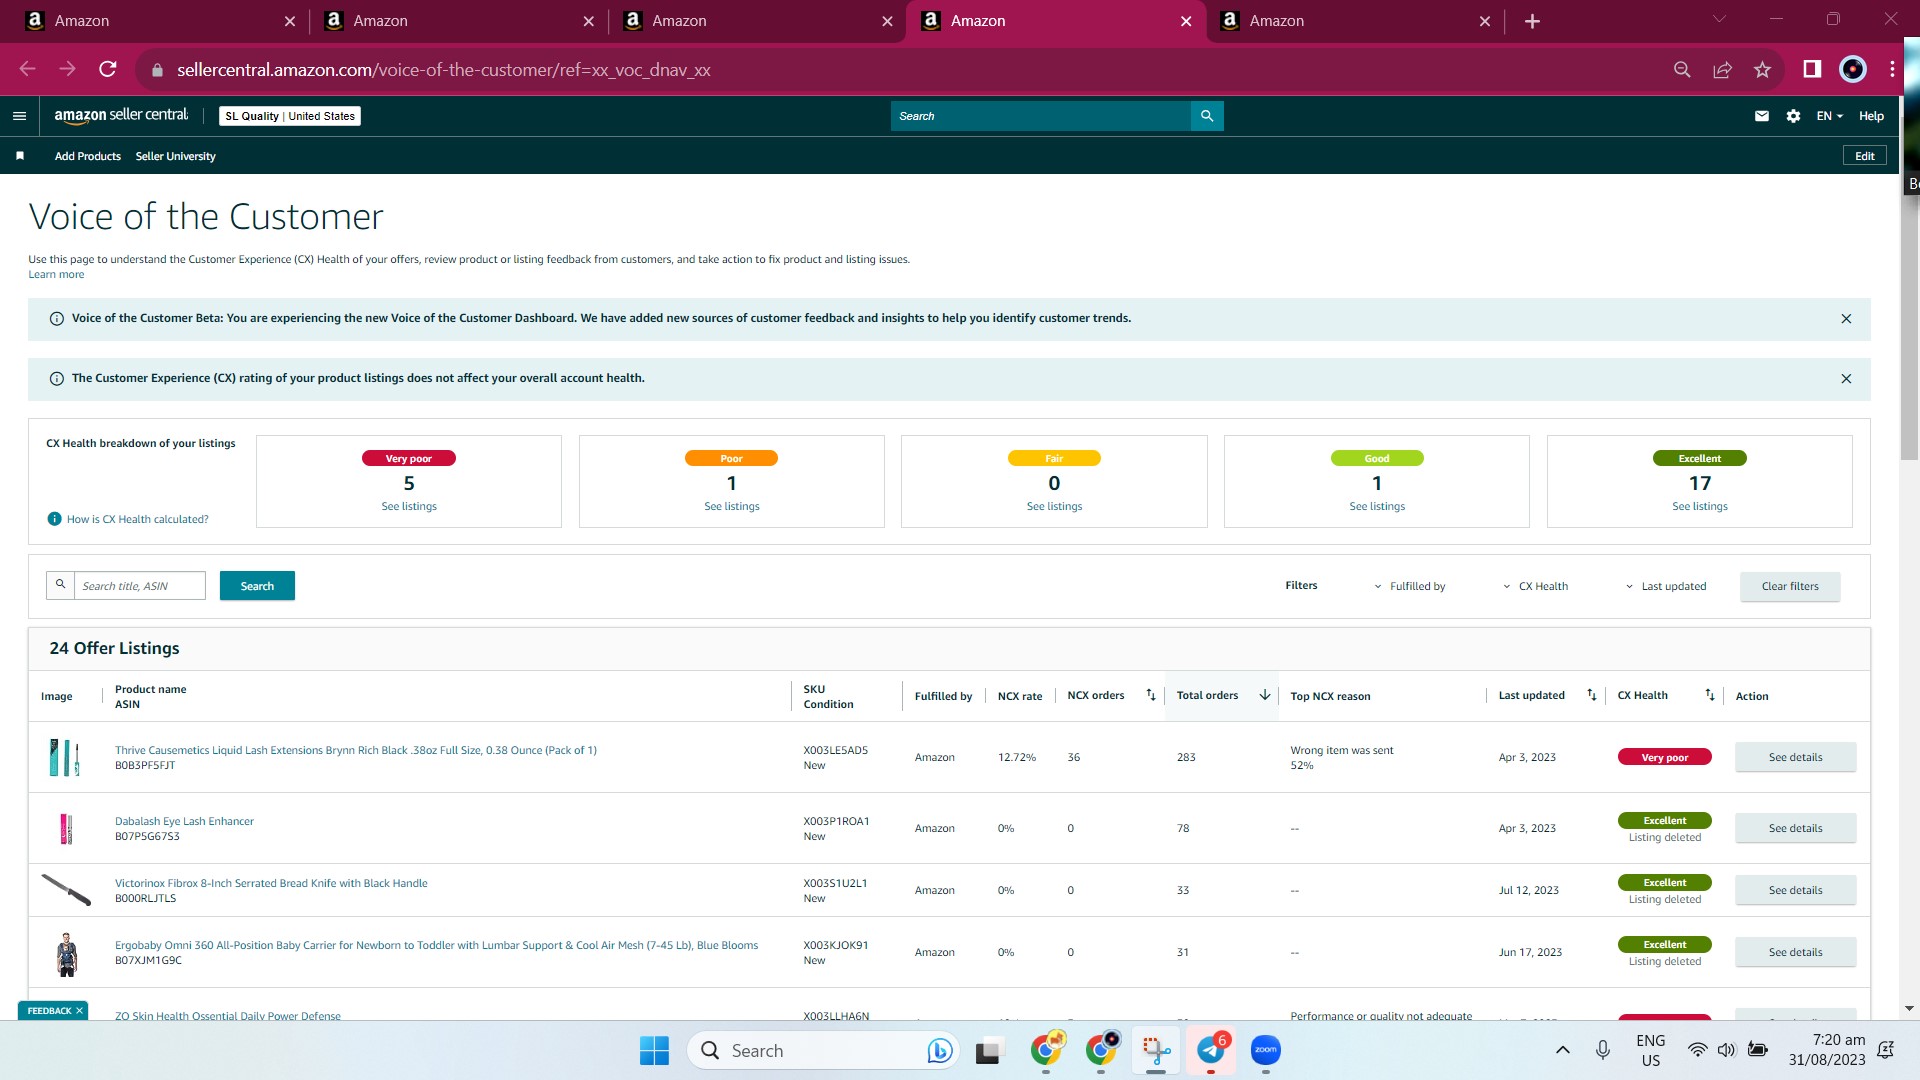1920x1080 pixels.
Task: See listings under Poor
Action: pyautogui.click(x=732, y=507)
